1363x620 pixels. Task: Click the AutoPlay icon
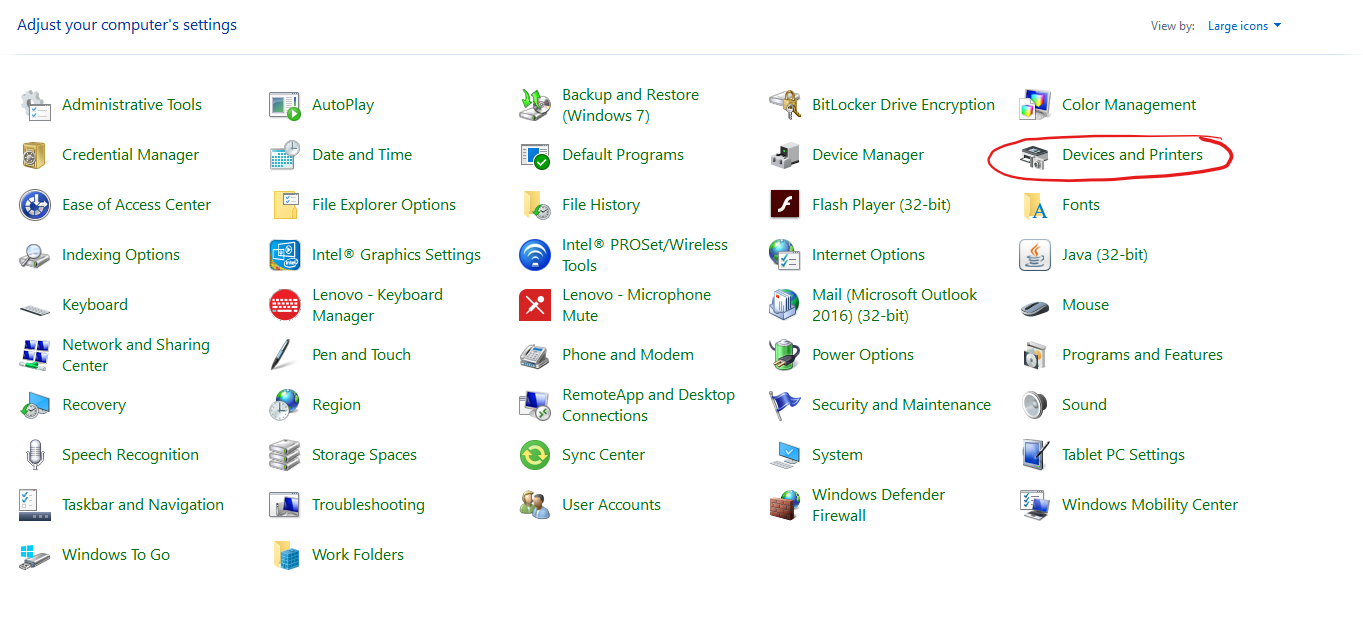point(285,105)
